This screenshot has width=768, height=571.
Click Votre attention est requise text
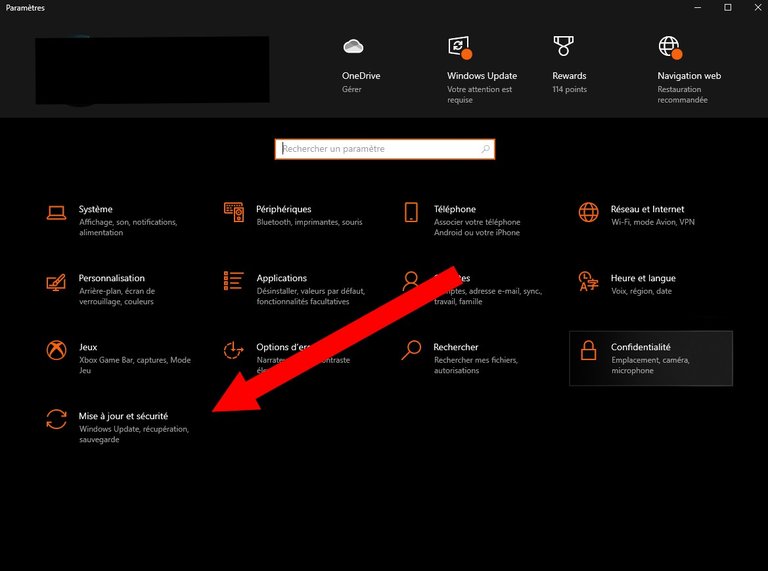click(480, 95)
